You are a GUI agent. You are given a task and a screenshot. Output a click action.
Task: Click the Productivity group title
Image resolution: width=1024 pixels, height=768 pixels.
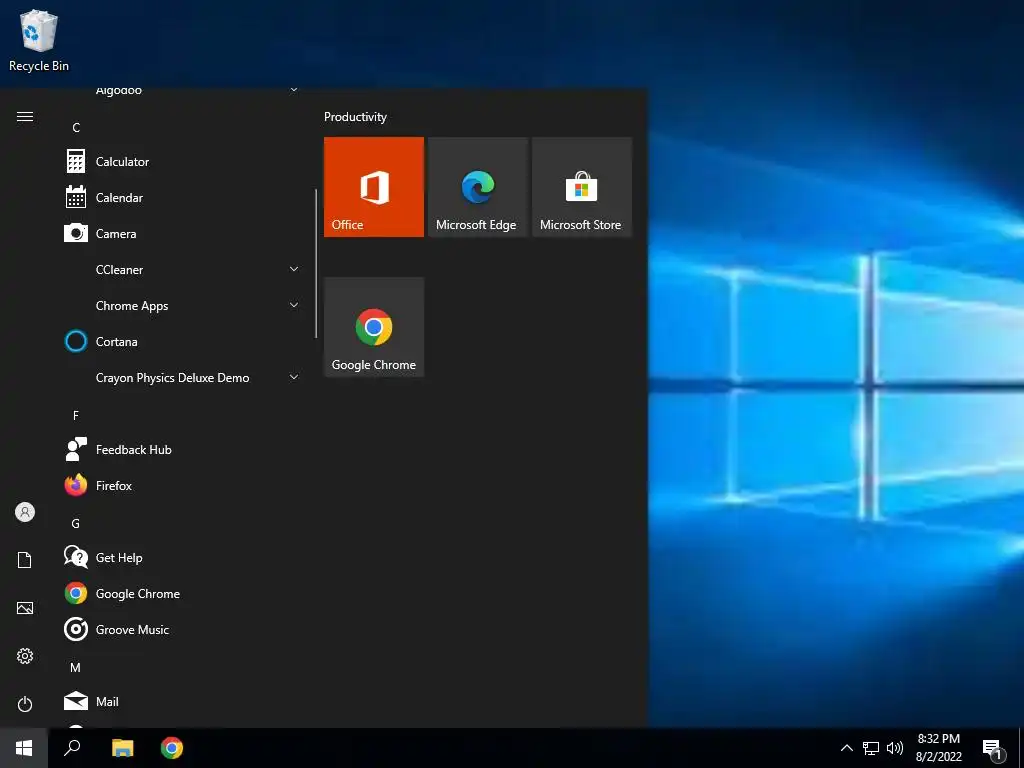pos(355,117)
